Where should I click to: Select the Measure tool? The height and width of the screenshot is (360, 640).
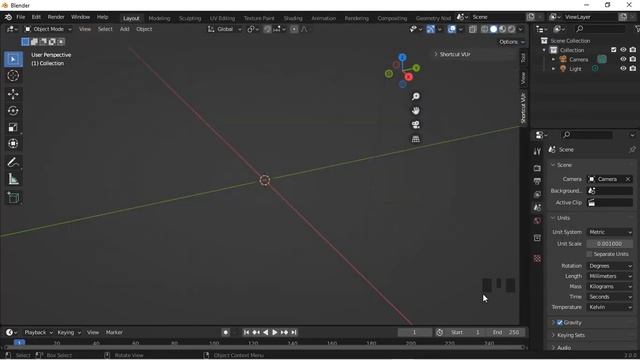[13, 179]
